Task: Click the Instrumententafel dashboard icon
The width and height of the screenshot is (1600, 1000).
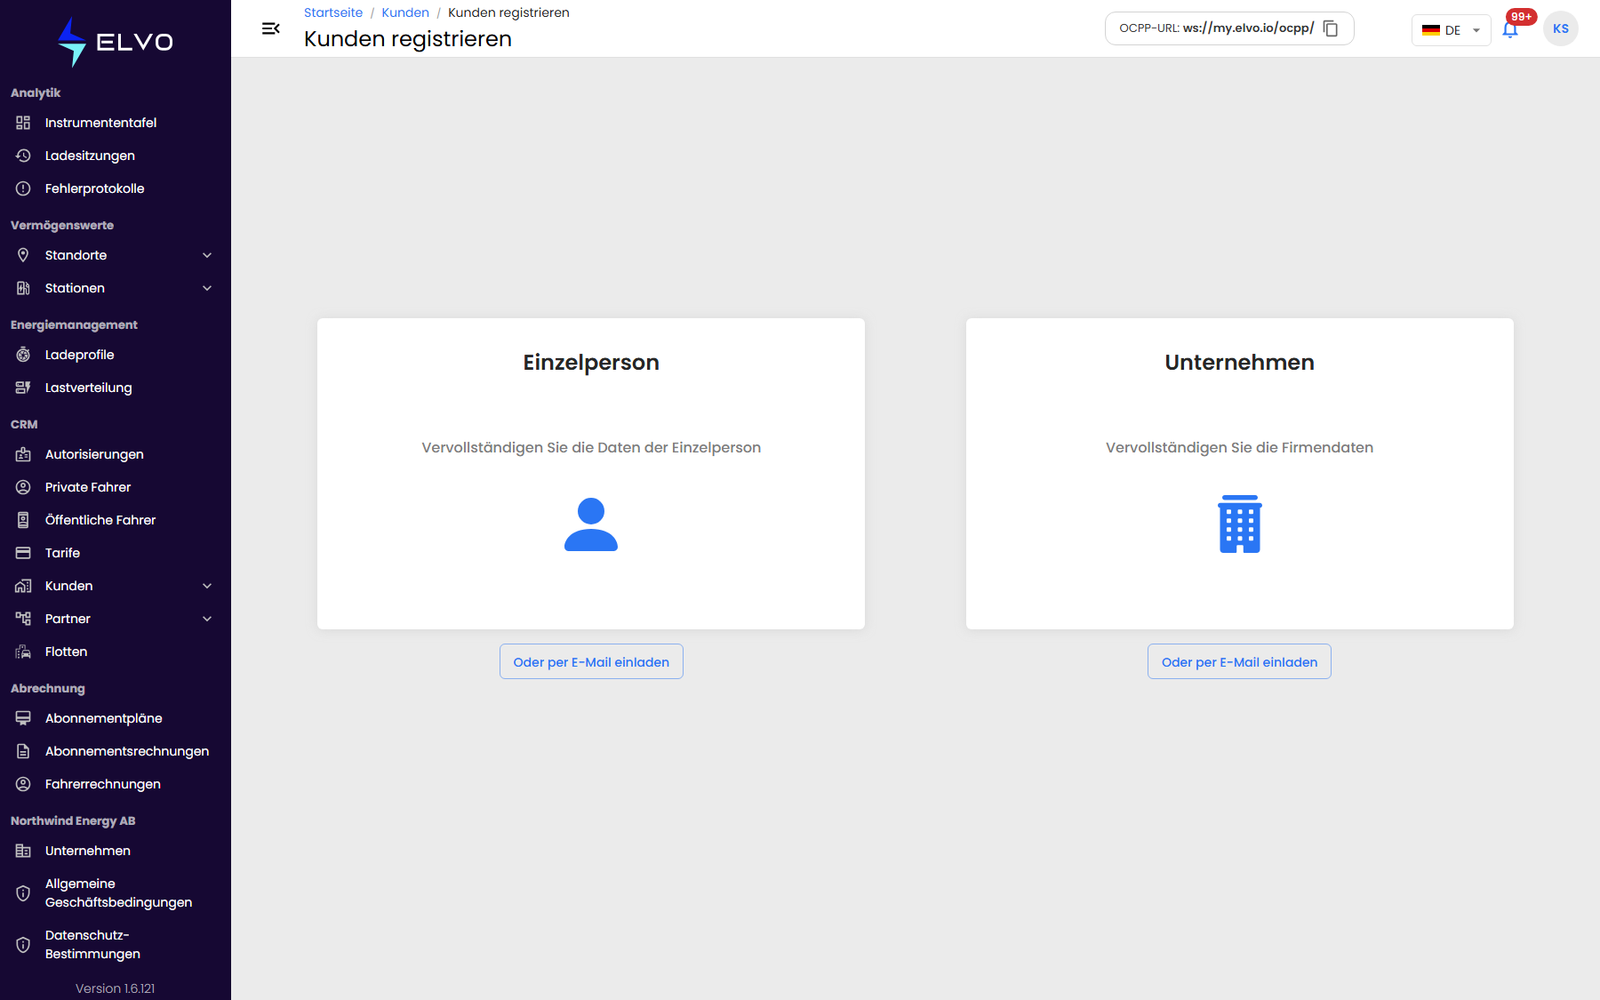Action: click(x=23, y=123)
